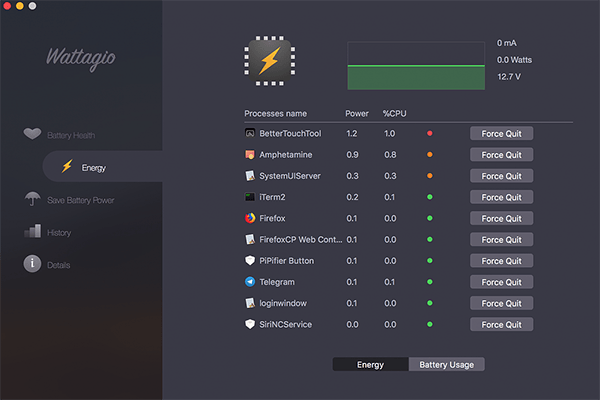Click BetterTouchTool's 1.2 power value

[352, 133]
